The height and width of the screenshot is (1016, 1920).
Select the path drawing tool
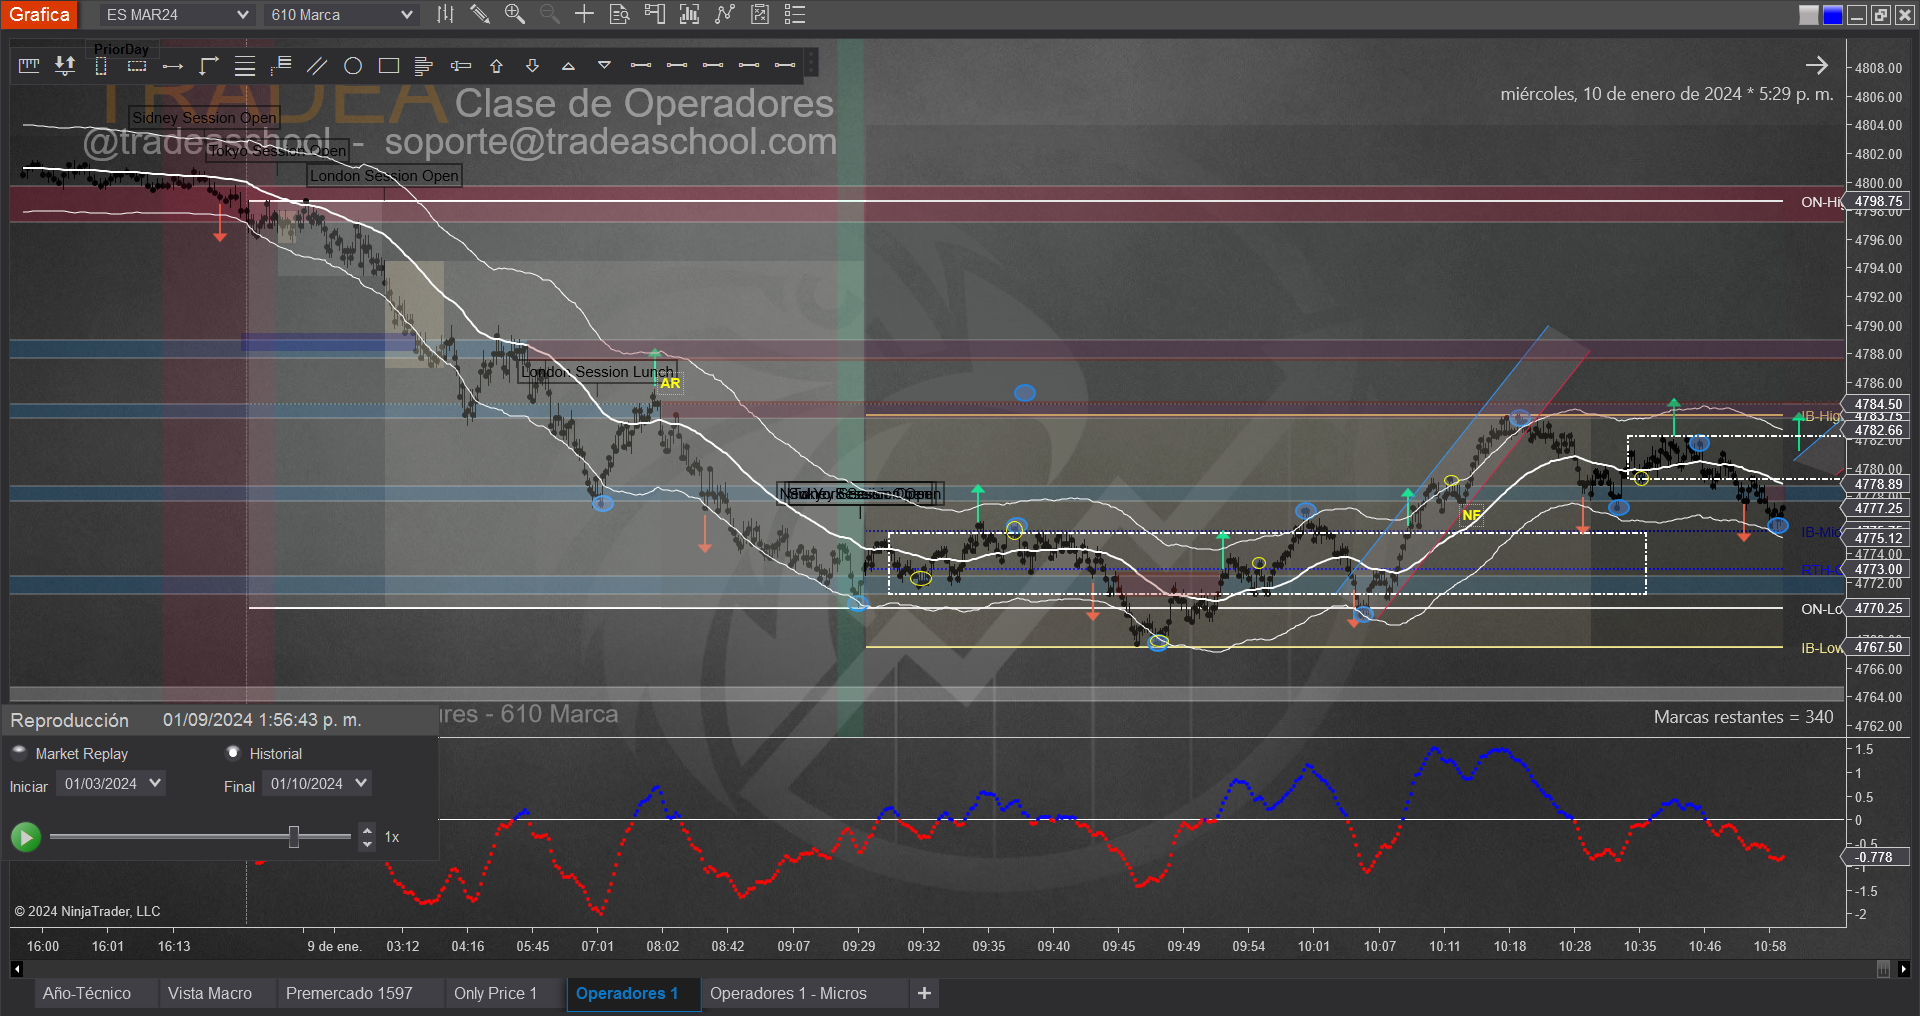209,66
